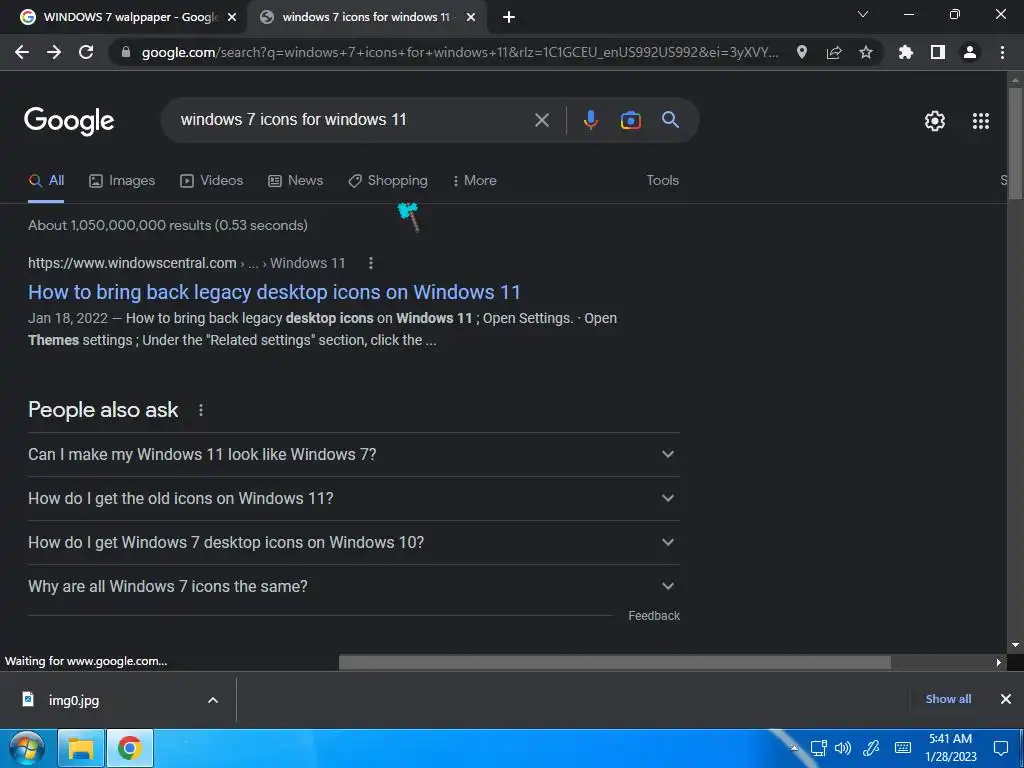The width and height of the screenshot is (1024, 768).
Task: Open the Windows Start orb
Action: [x=27, y=748]
